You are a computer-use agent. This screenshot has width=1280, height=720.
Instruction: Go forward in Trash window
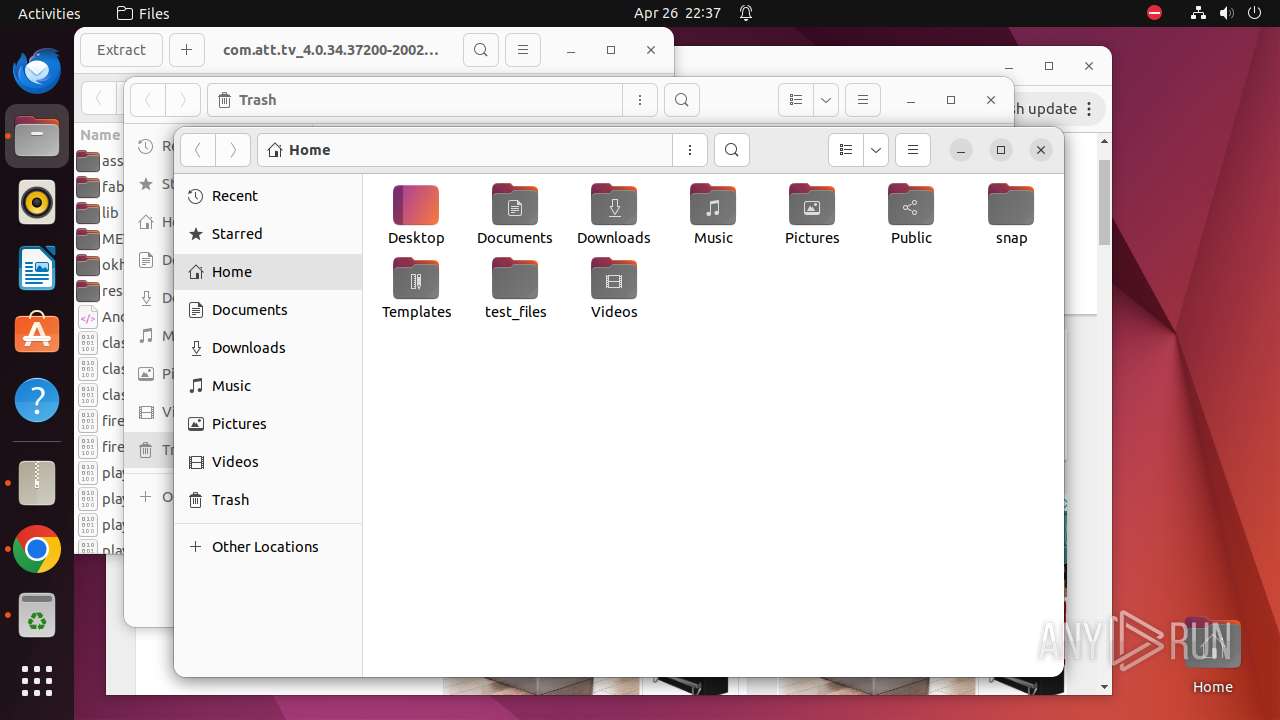point(182,100)
